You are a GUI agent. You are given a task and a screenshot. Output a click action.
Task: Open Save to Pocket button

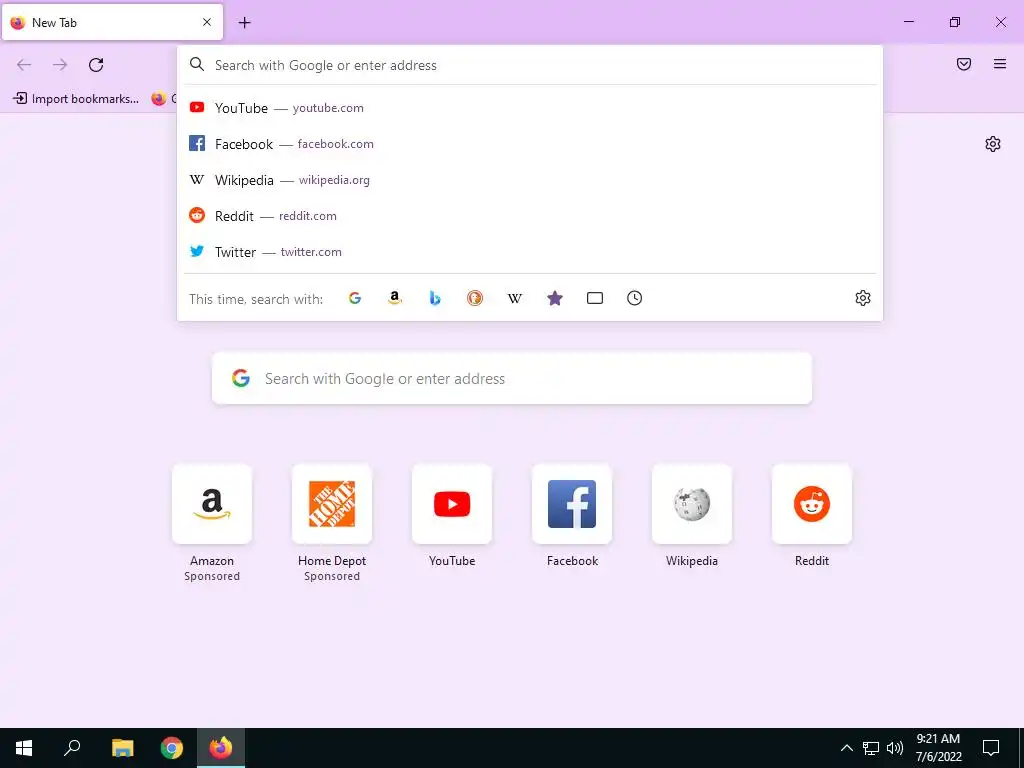pos(964,64)
